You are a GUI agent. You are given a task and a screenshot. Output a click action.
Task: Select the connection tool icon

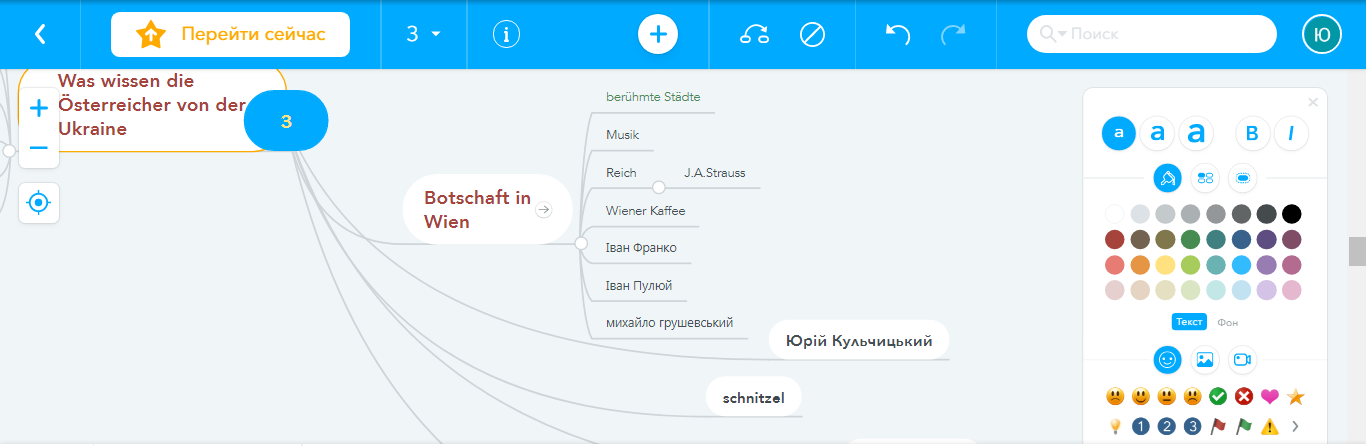[754, 34]
